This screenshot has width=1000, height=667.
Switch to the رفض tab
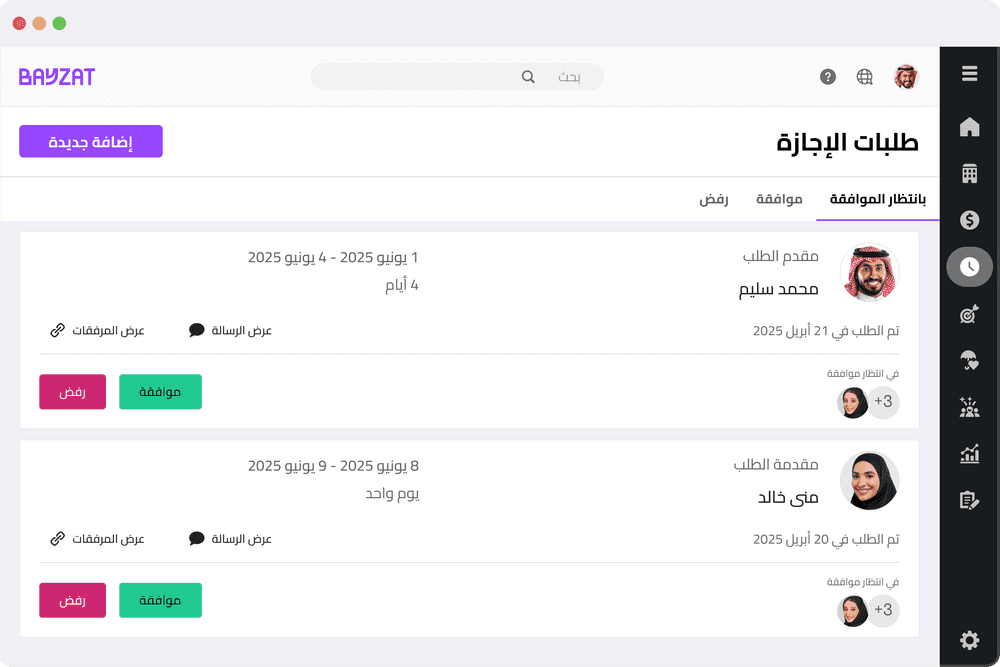(714, 199)
